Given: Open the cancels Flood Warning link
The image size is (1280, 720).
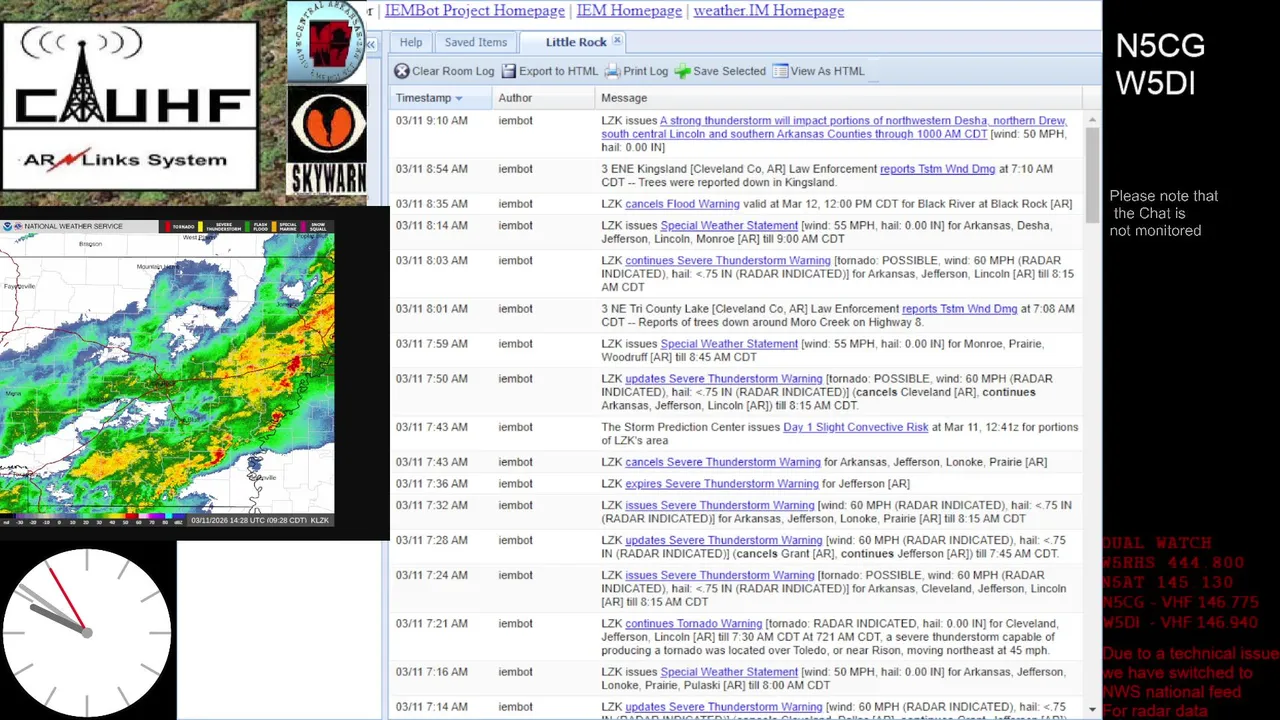Looking at the screenshot, I should click(x=682, y=204).
